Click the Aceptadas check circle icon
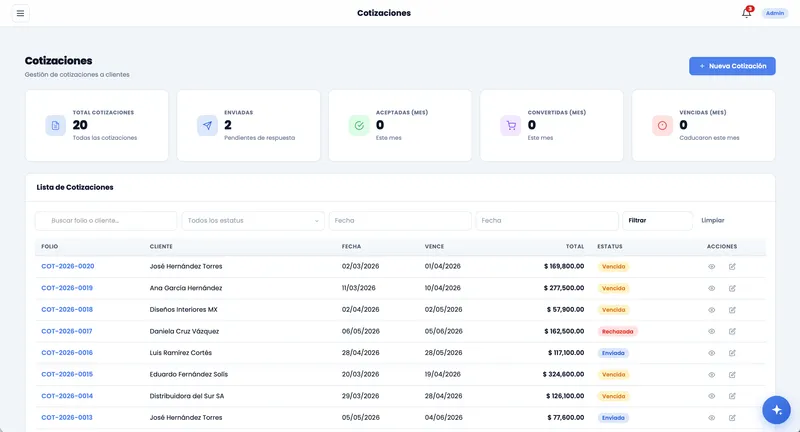The width and height of the screenshot is (800, 432). pos(359,125)
